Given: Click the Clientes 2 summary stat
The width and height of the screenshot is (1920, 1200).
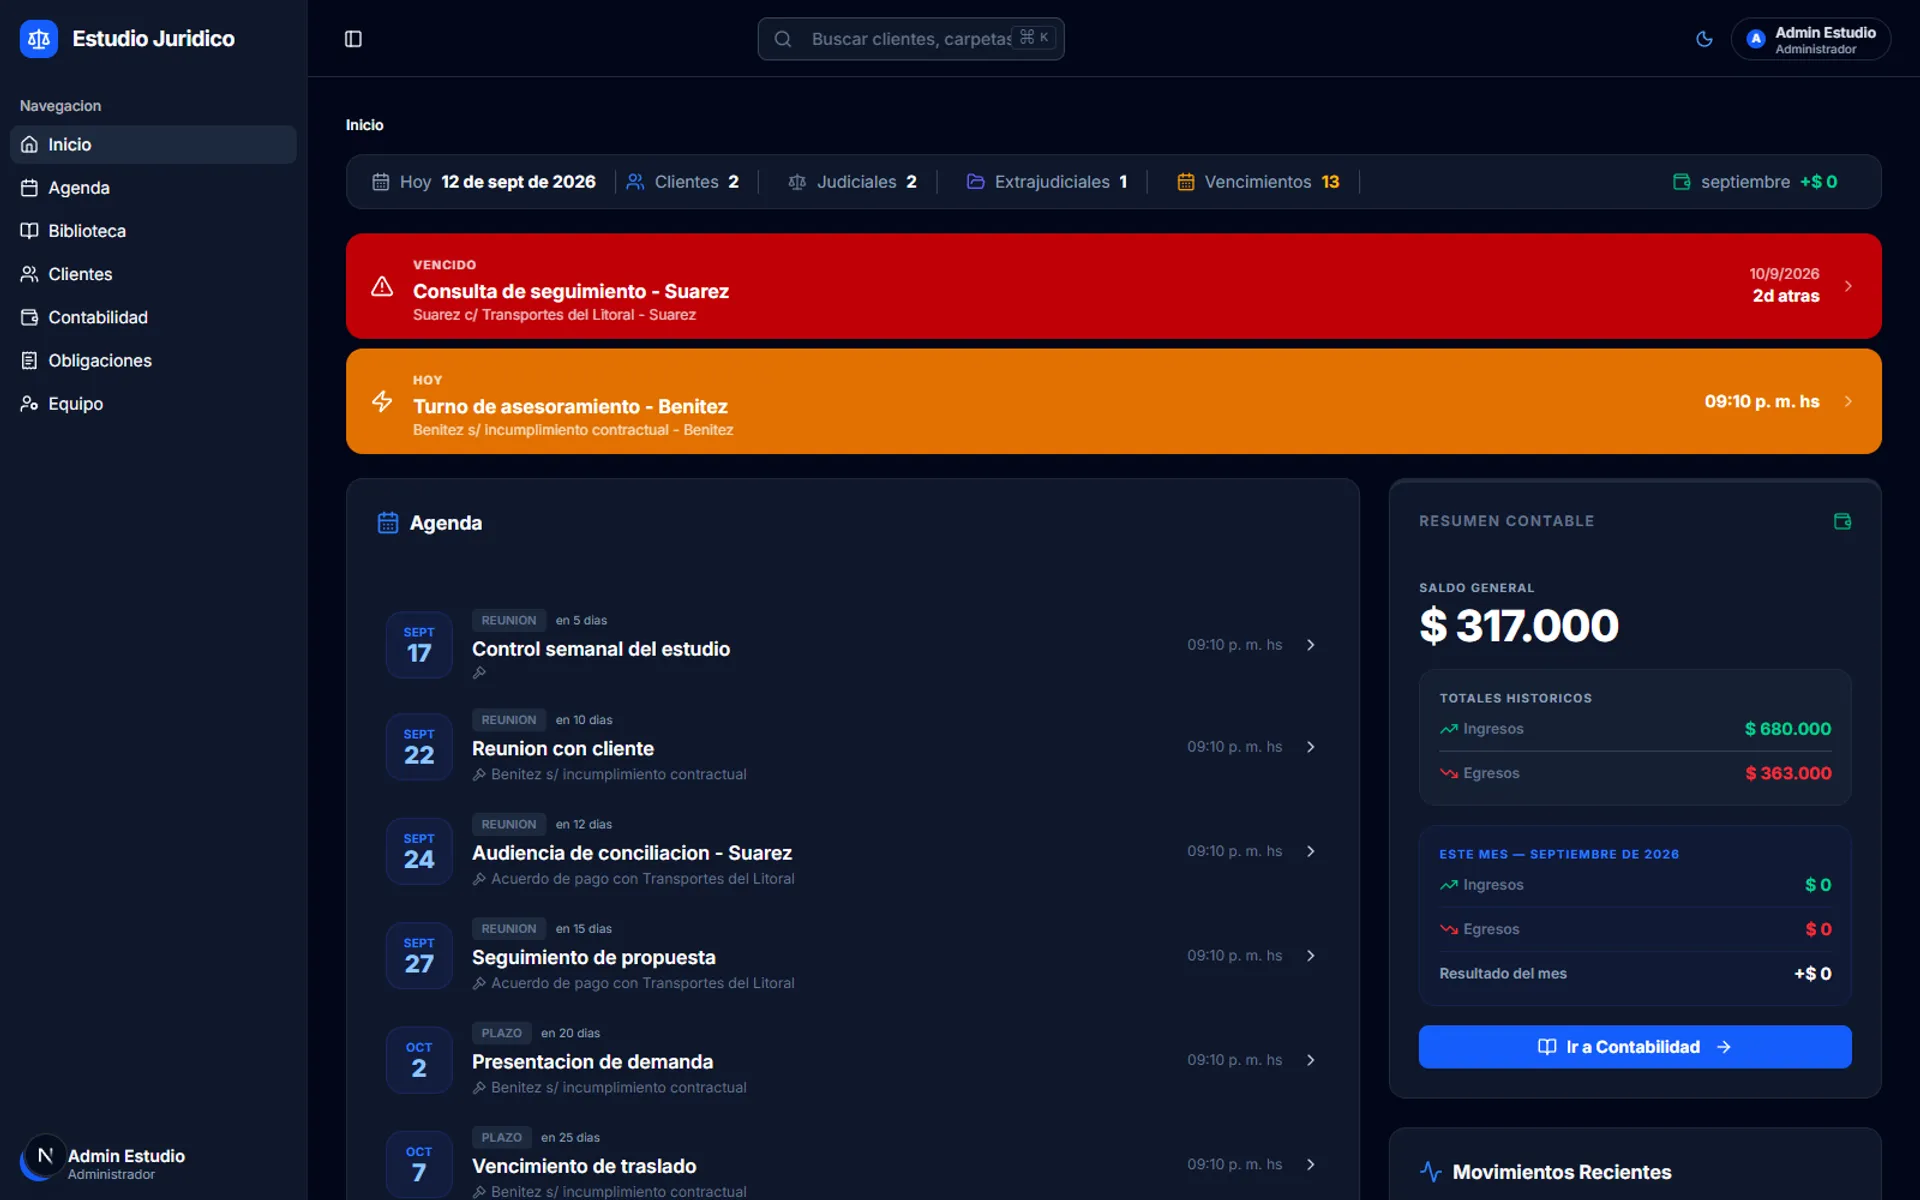Looking at the screenshot, I should [x=683, y=182].
